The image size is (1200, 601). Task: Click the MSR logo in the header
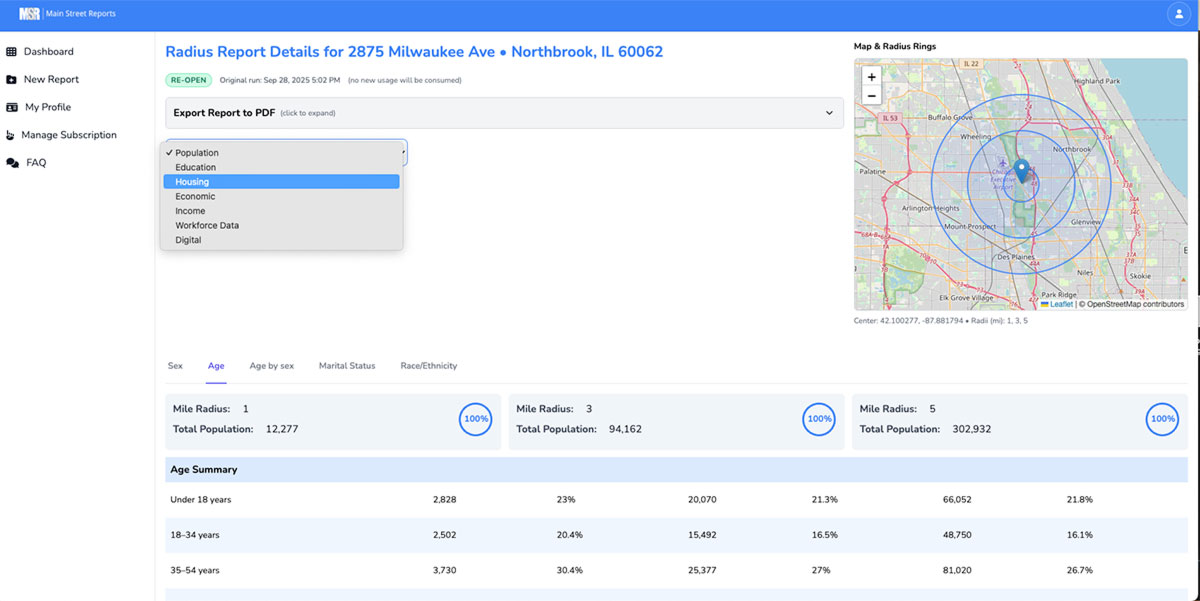click(30, 13)
